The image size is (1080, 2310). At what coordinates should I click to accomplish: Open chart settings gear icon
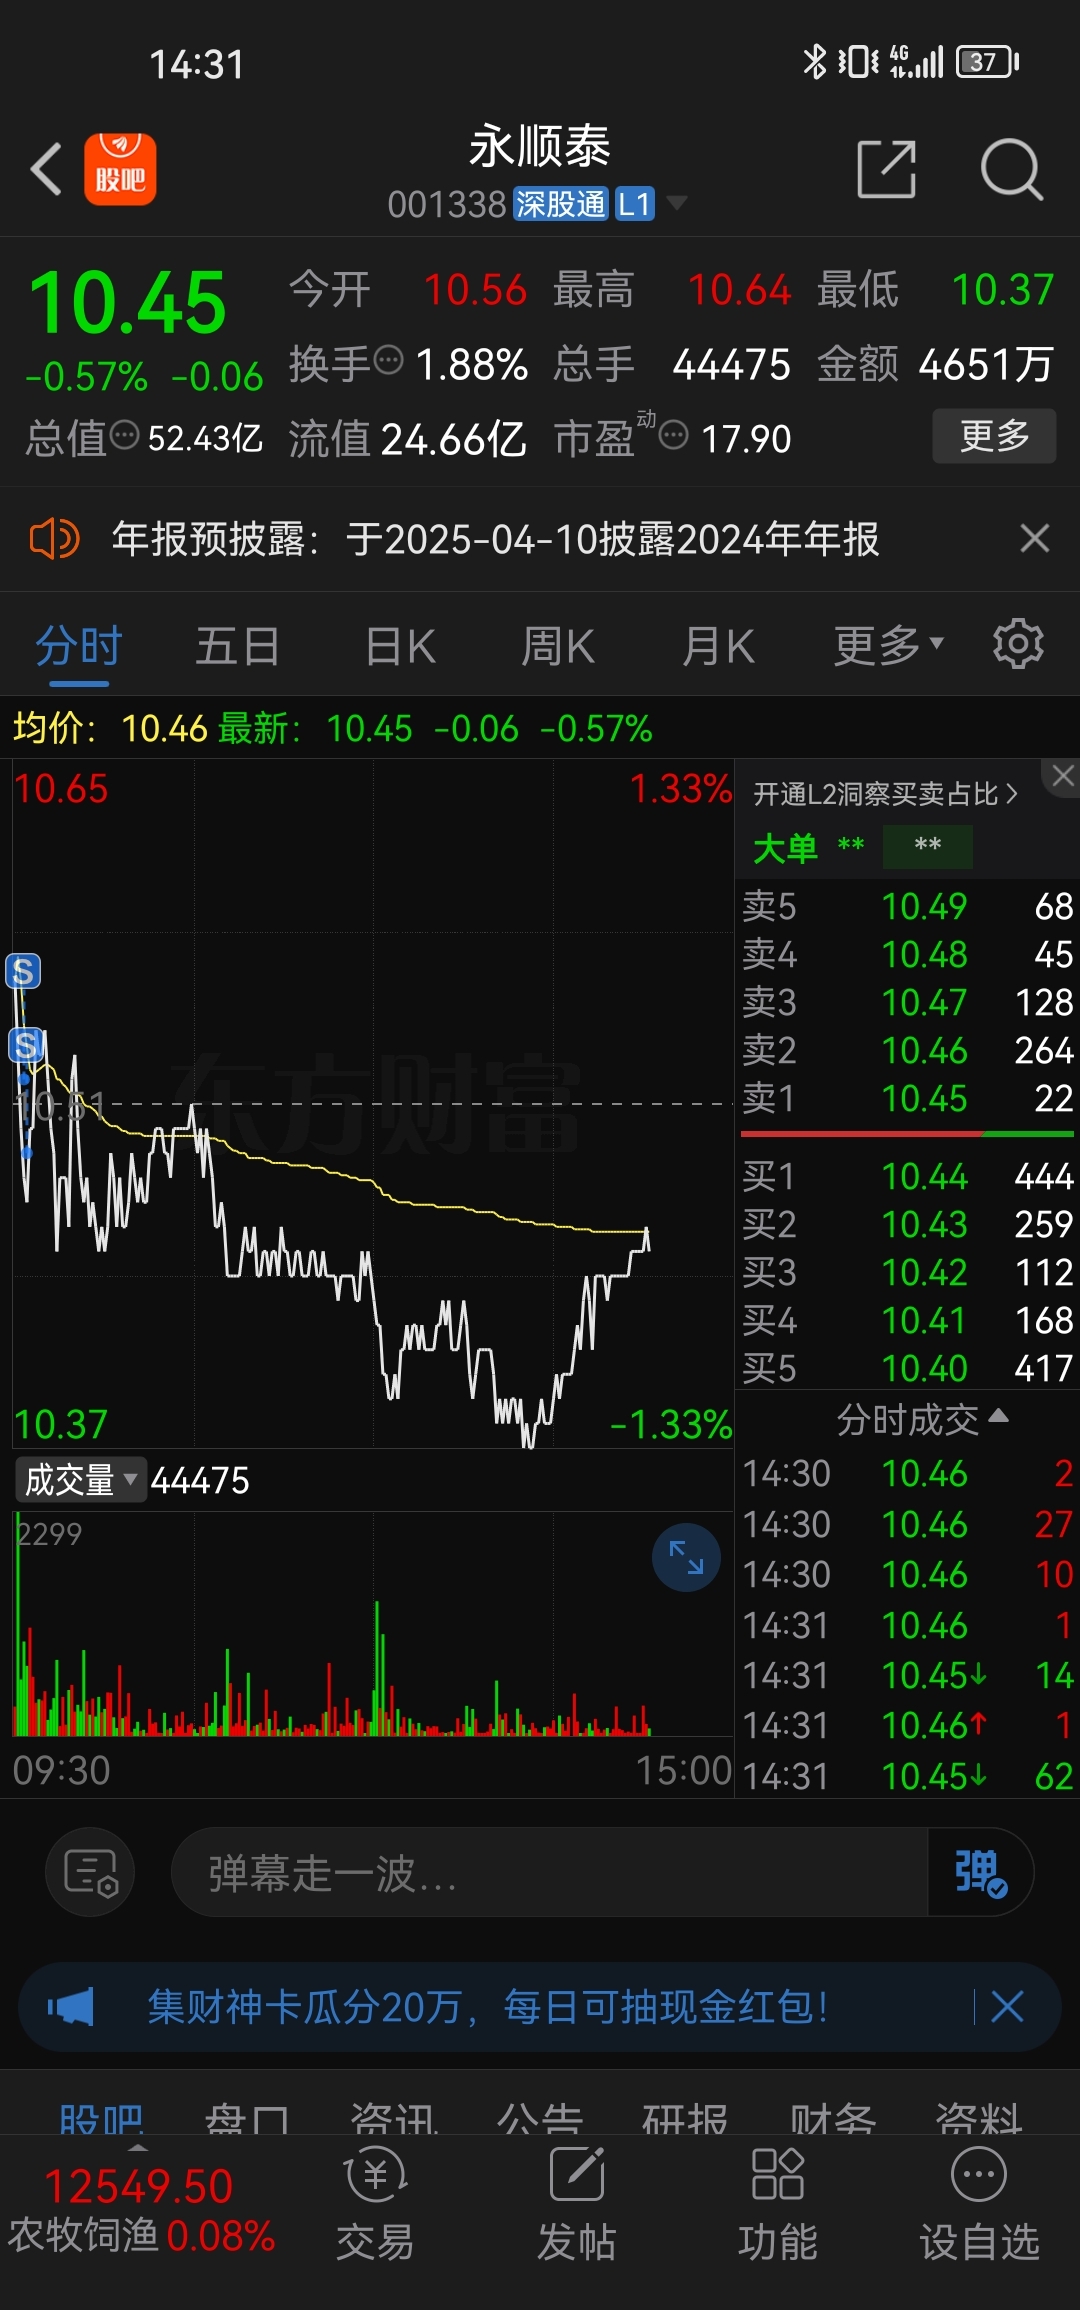pyautogui.click(x=1018, y=644)
